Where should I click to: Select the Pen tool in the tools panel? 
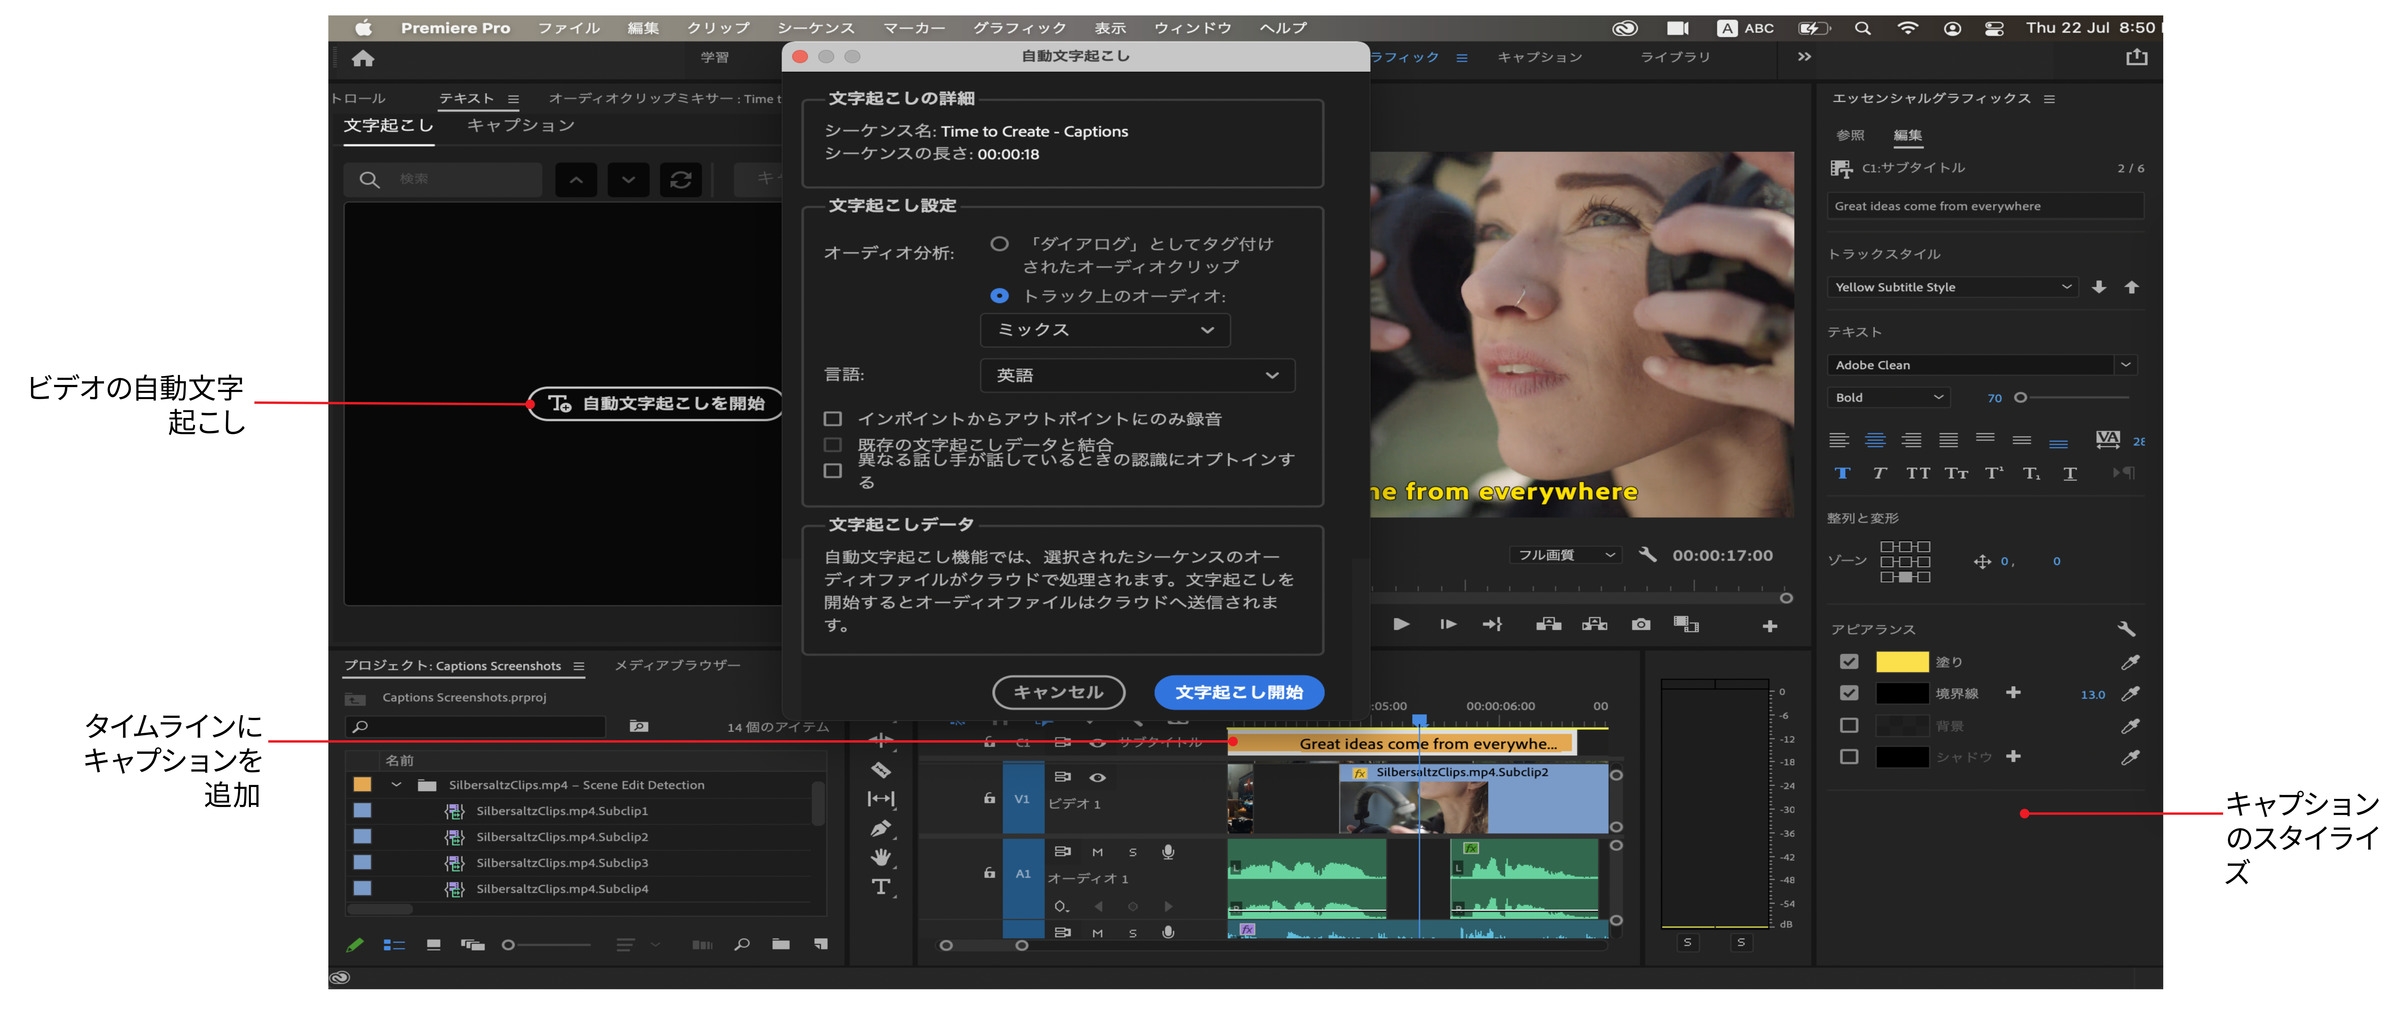[x=881, y=828]
